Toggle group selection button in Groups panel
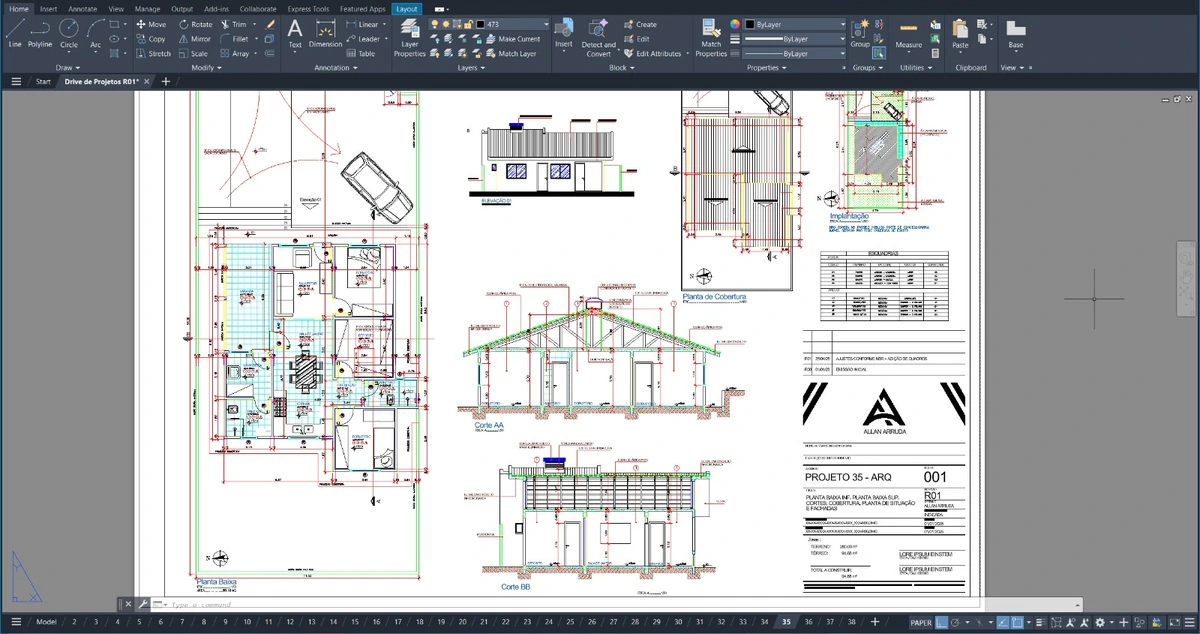The image size is (1200, 634). 878,54
